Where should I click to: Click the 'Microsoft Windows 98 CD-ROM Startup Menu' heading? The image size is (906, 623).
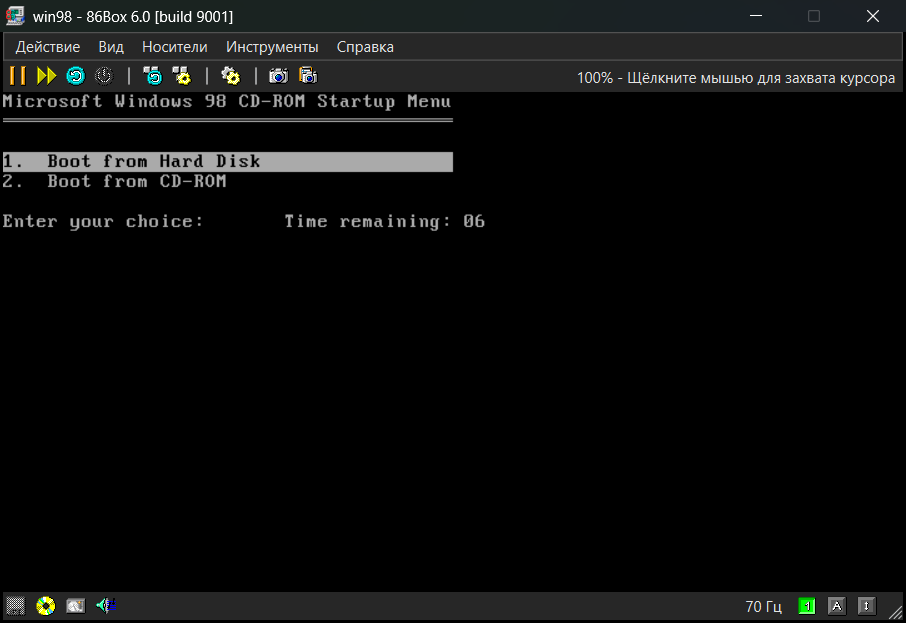click(227, 102)
